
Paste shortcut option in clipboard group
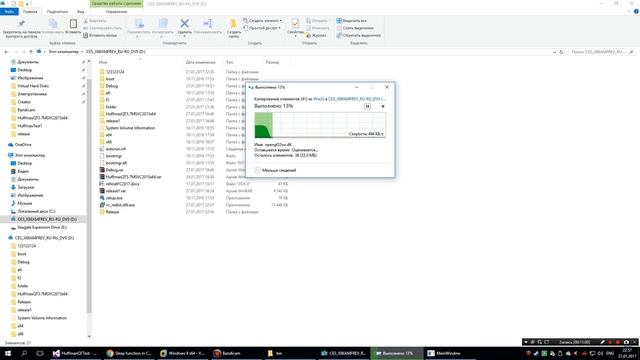(x=100, y=36)
